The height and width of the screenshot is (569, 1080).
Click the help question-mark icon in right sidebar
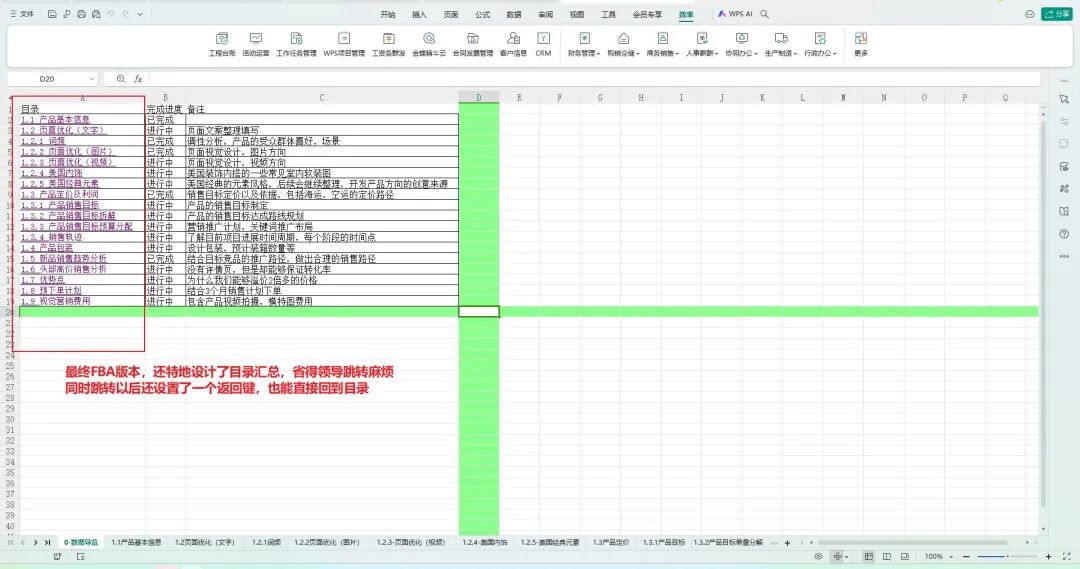1064,234
